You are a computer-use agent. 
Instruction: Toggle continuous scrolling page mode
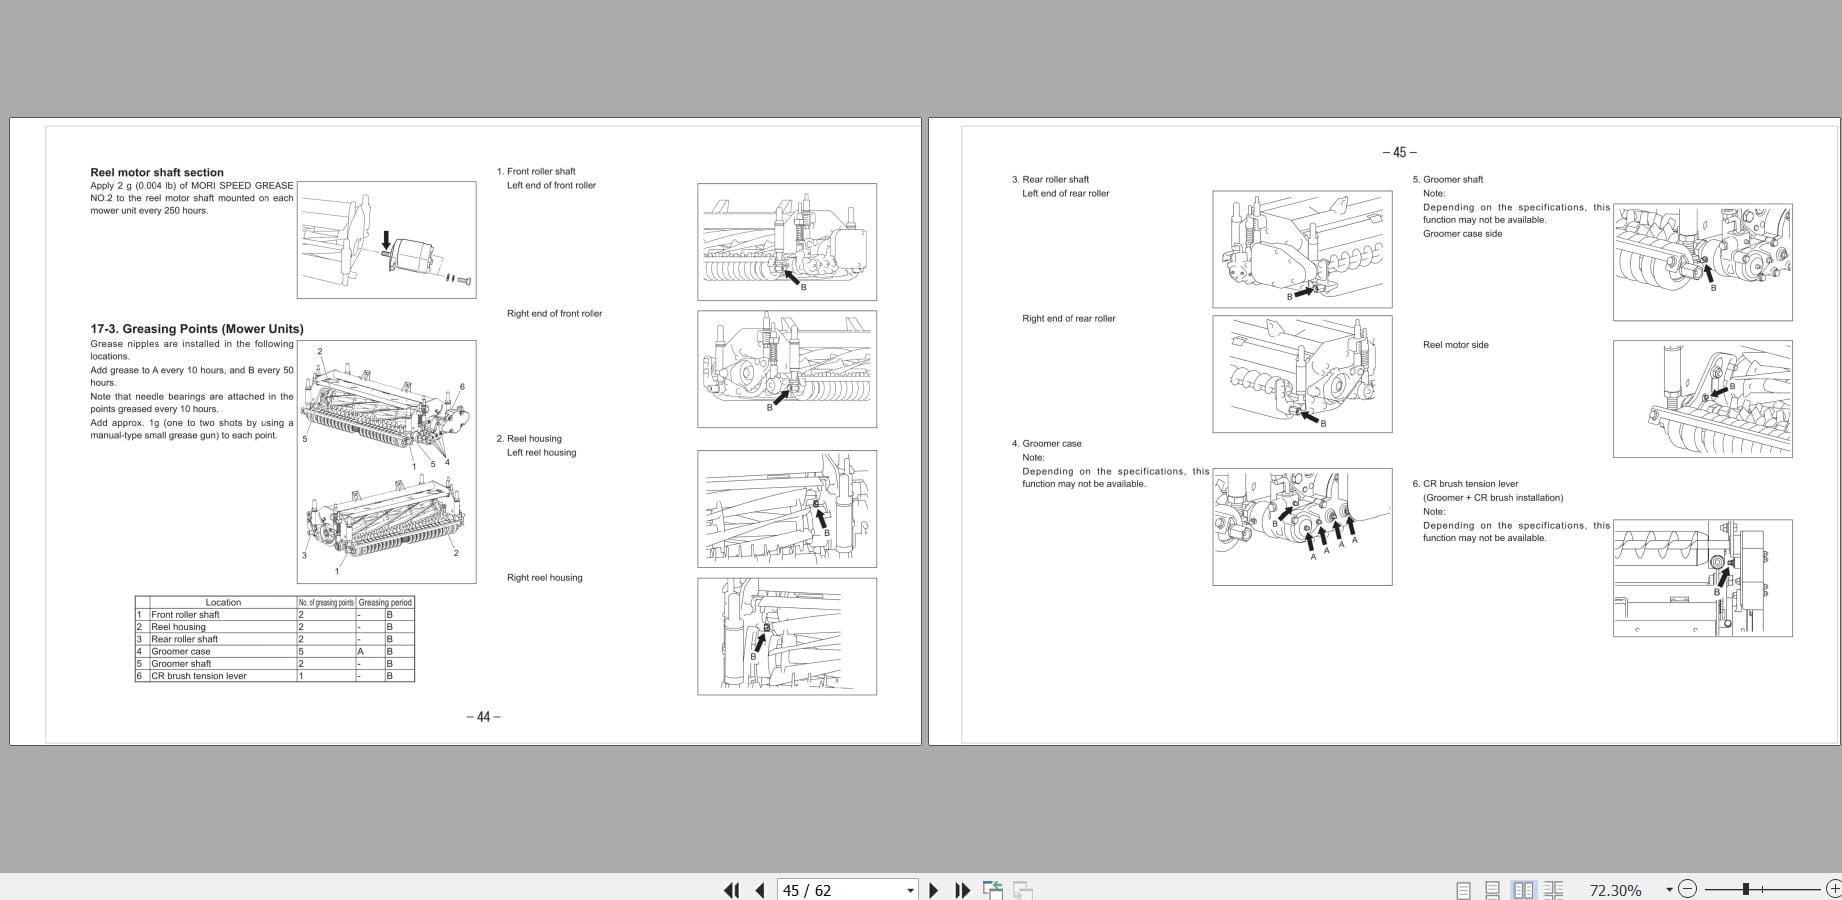pos(1492,889)
